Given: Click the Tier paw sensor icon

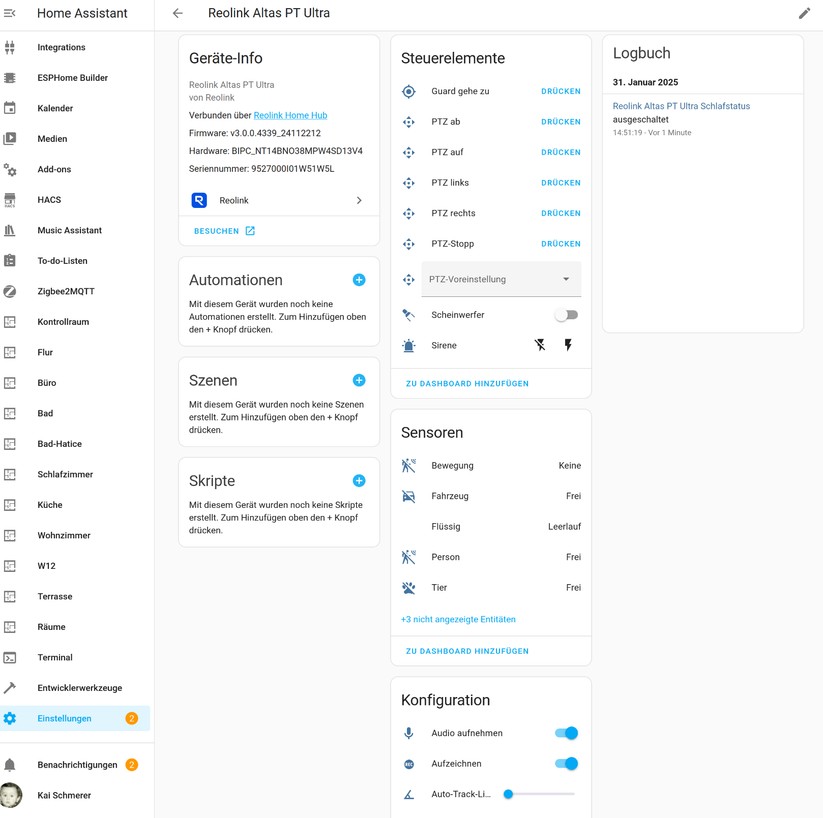Looking at the screenshot, I should [x=408, y=588].
